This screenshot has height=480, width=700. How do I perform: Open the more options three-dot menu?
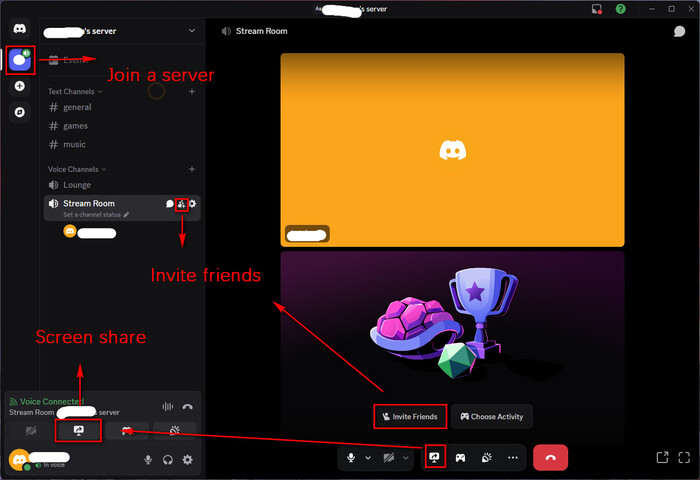tap(513, 458)
